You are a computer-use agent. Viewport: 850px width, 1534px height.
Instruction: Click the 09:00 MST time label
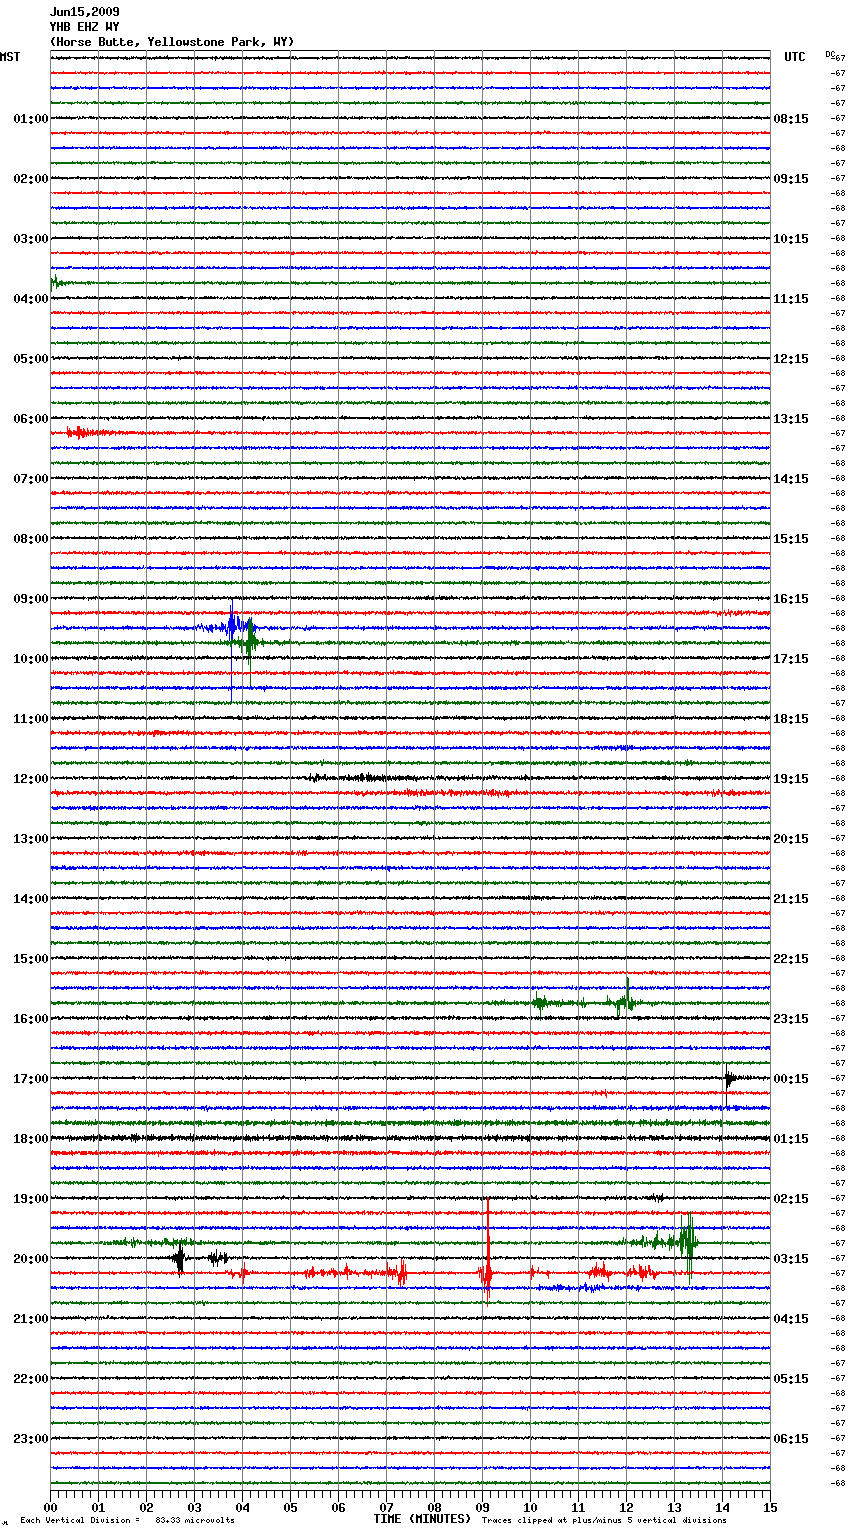coord(31,599)
